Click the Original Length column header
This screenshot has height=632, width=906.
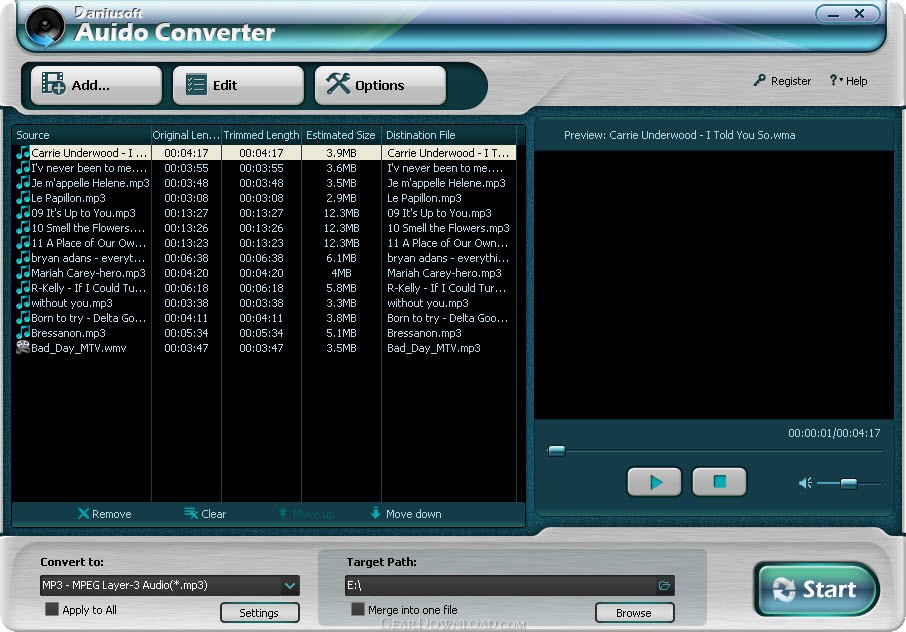click(x=186, y=135)
